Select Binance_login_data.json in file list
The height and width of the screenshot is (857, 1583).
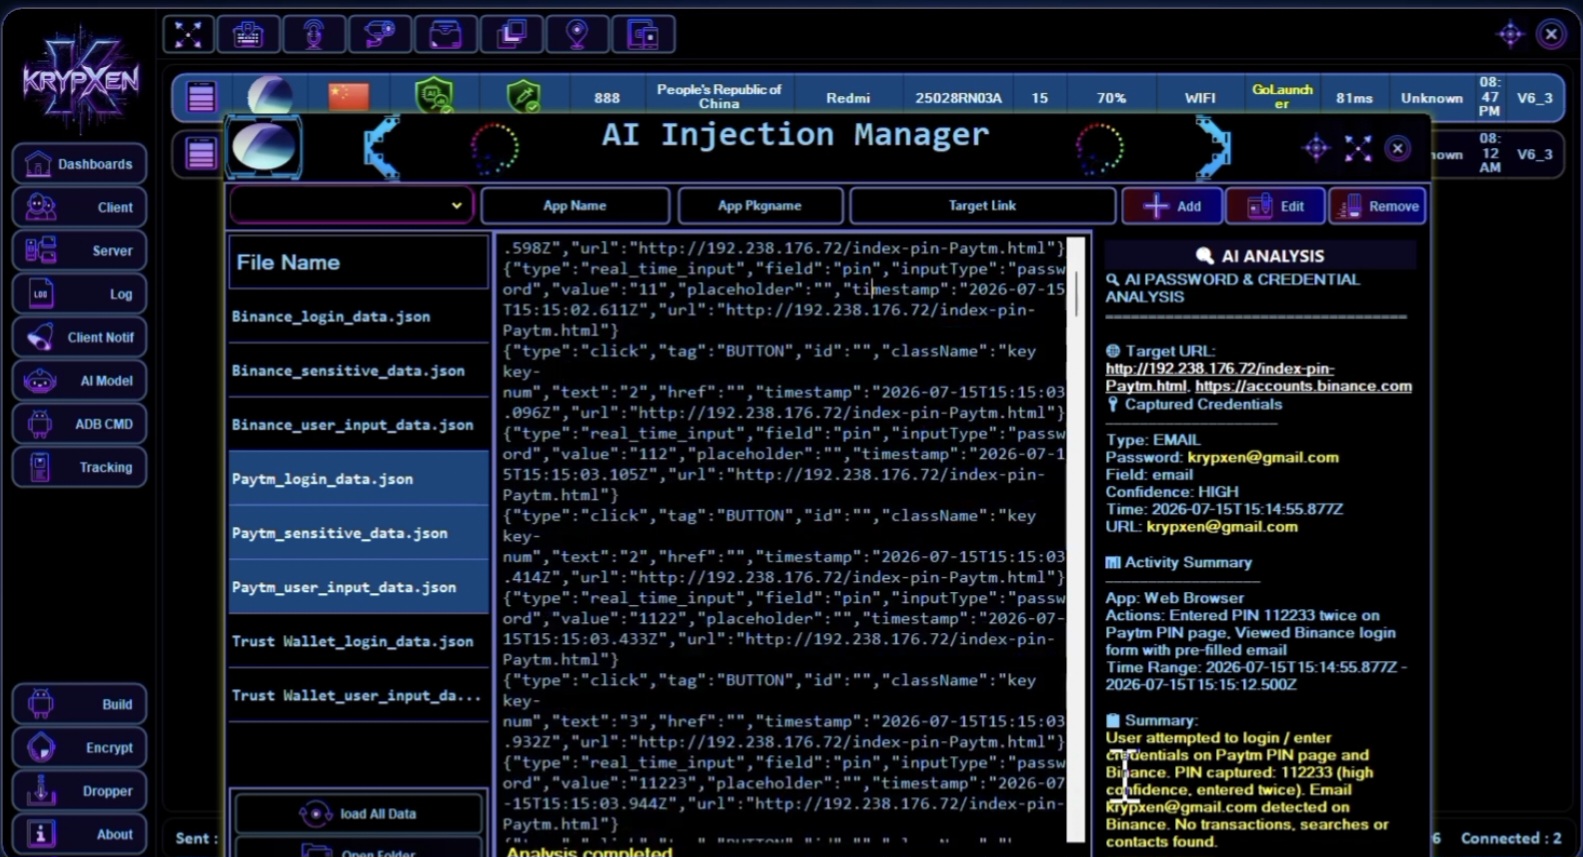(x=358, y=316)
